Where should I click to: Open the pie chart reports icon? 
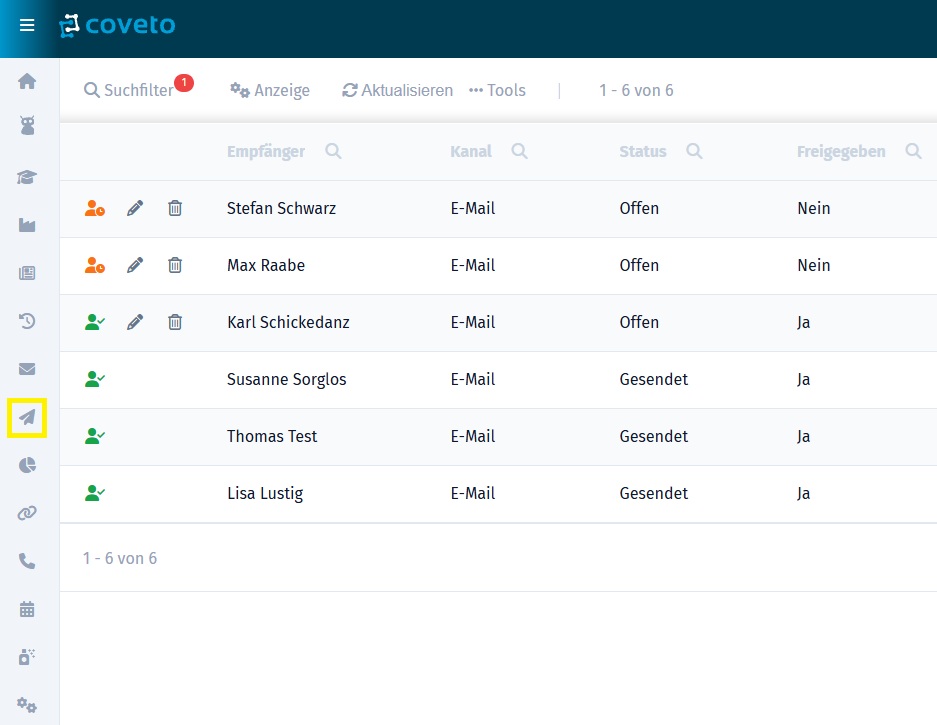pos(27,465)
